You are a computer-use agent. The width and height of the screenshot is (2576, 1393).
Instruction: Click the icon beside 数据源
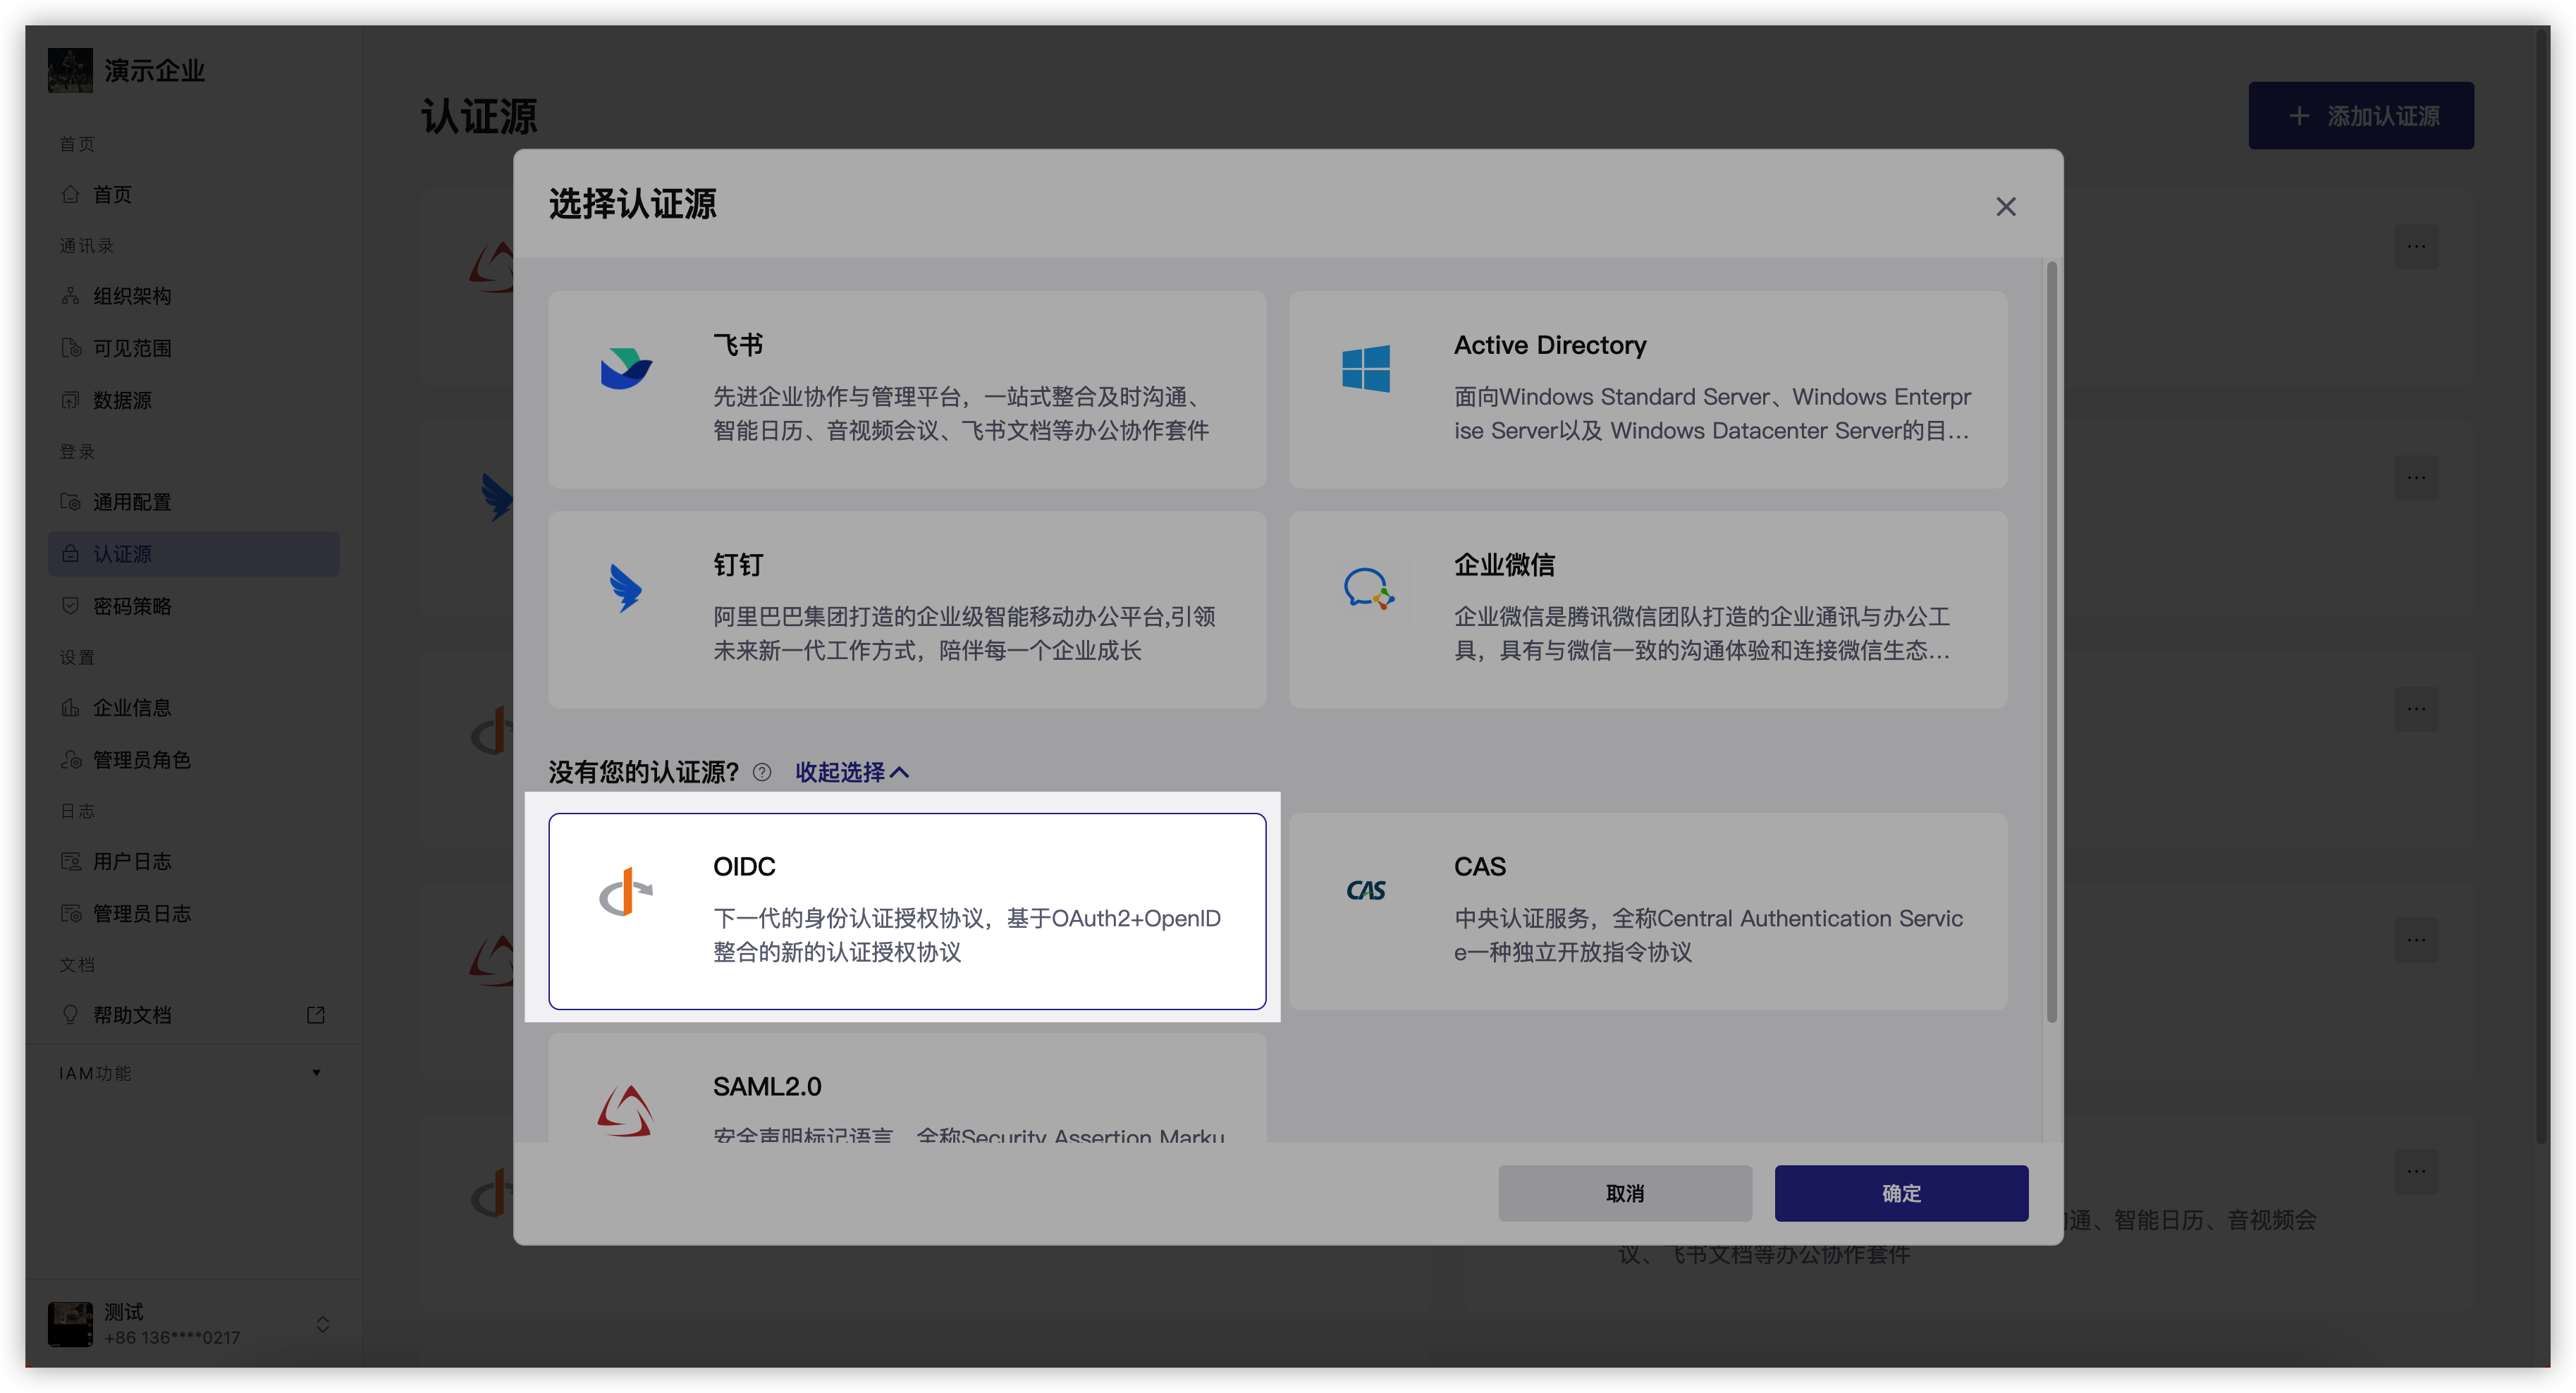(70, 400)
